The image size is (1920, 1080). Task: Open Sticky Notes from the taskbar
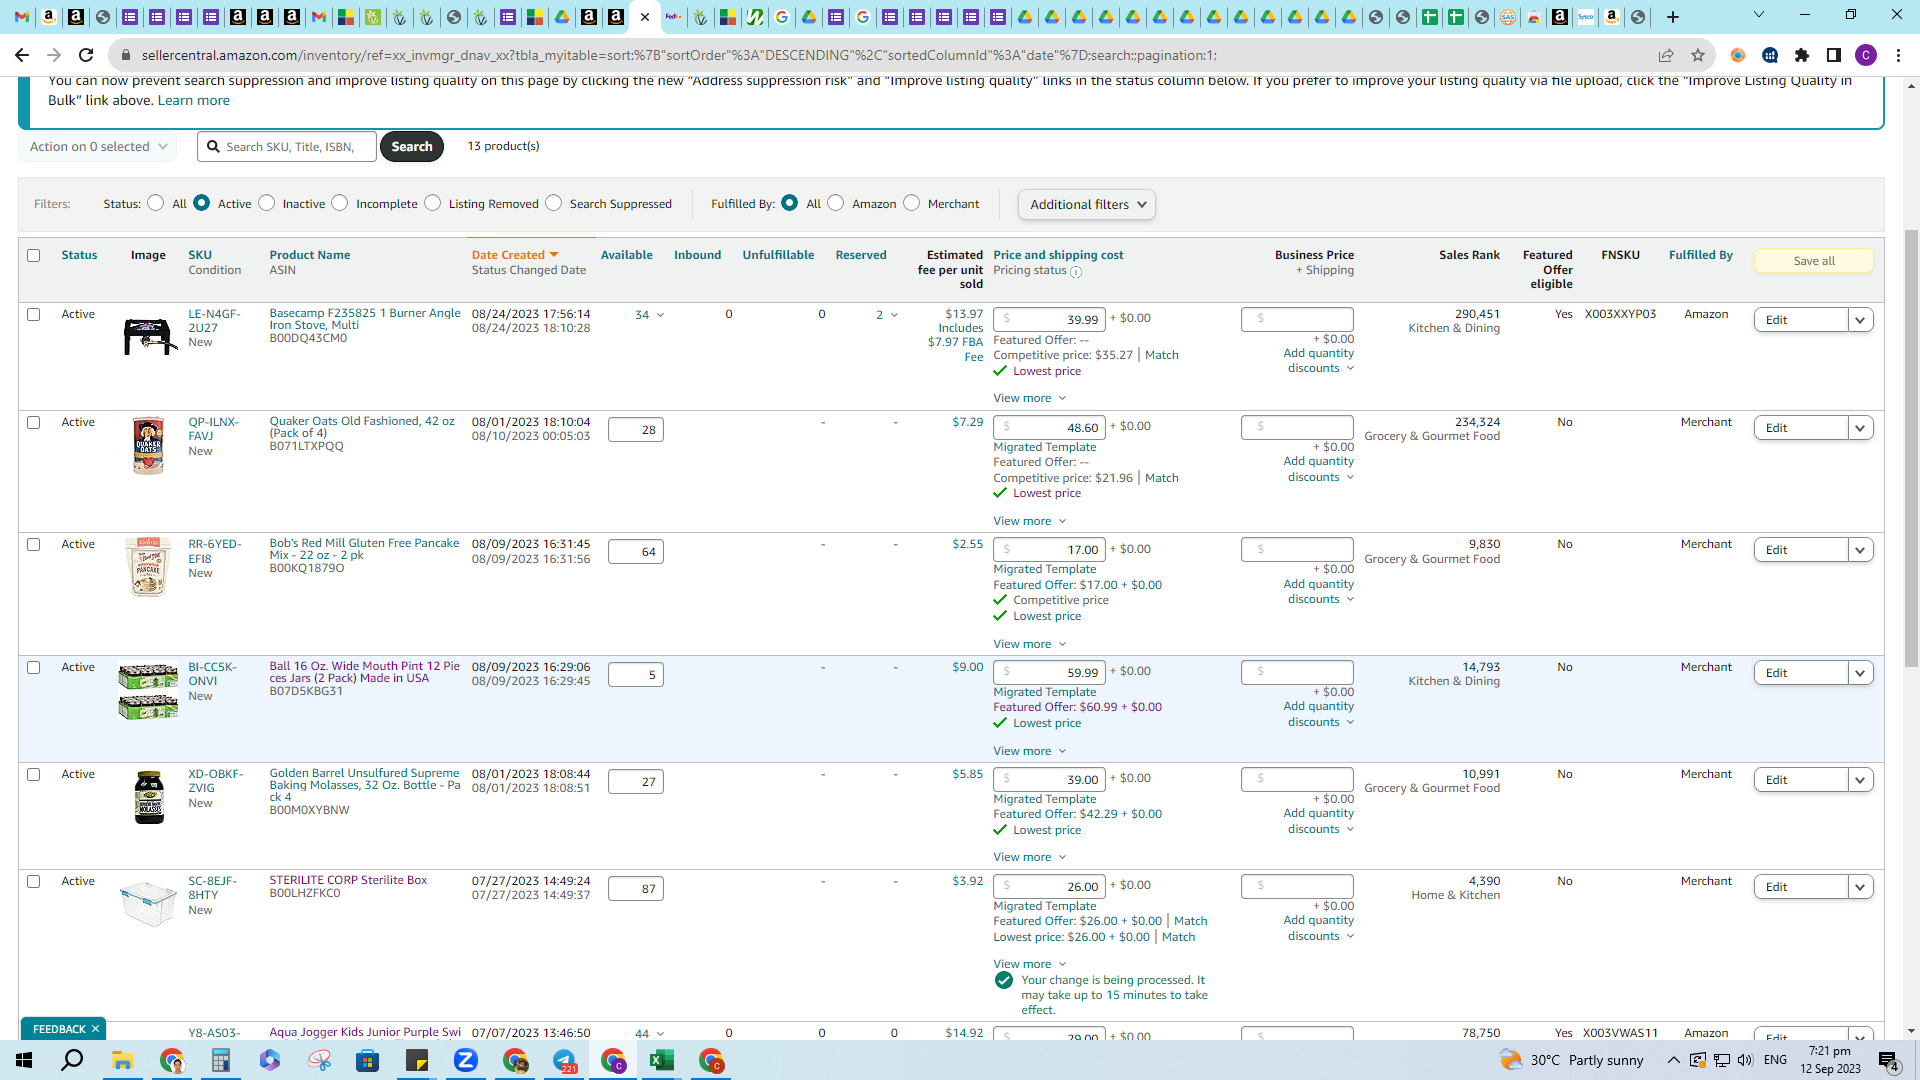tap(417, 1060)
